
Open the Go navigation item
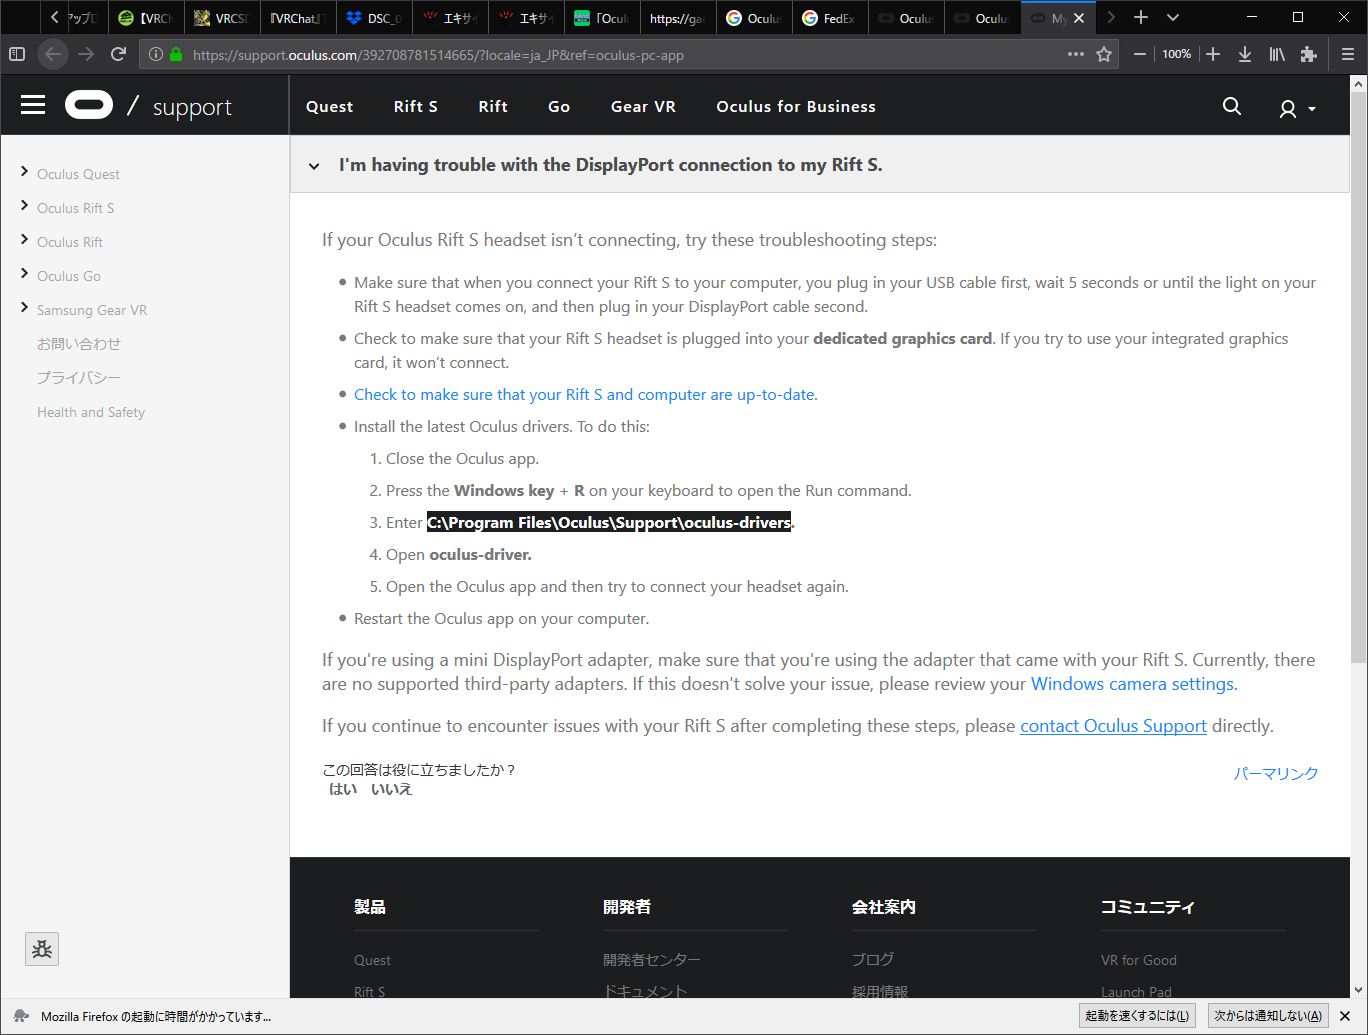point(559,106)
